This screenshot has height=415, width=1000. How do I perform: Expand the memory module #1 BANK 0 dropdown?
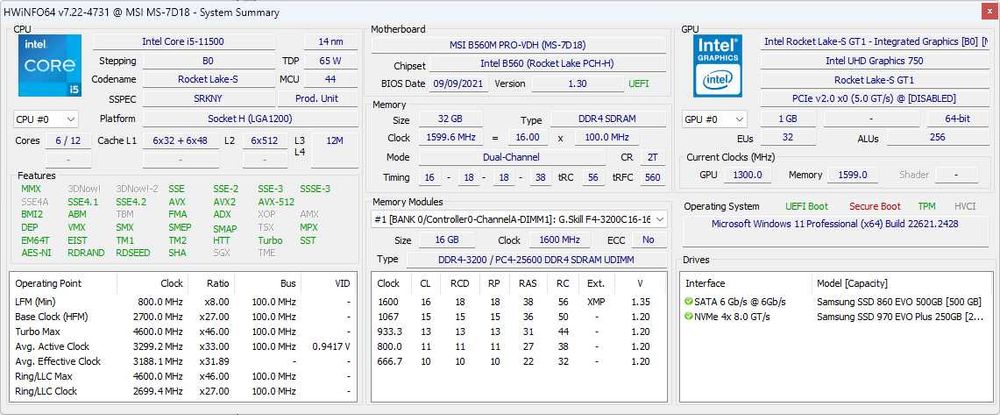(519, 219)
